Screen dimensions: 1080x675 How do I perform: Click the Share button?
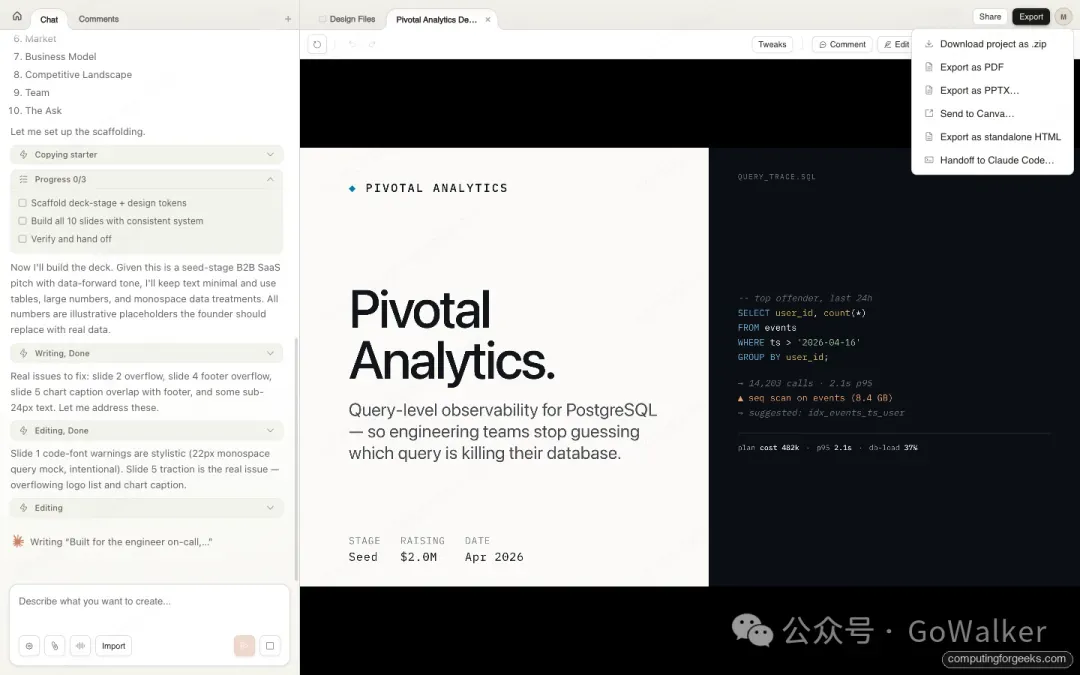pos(990,17)
